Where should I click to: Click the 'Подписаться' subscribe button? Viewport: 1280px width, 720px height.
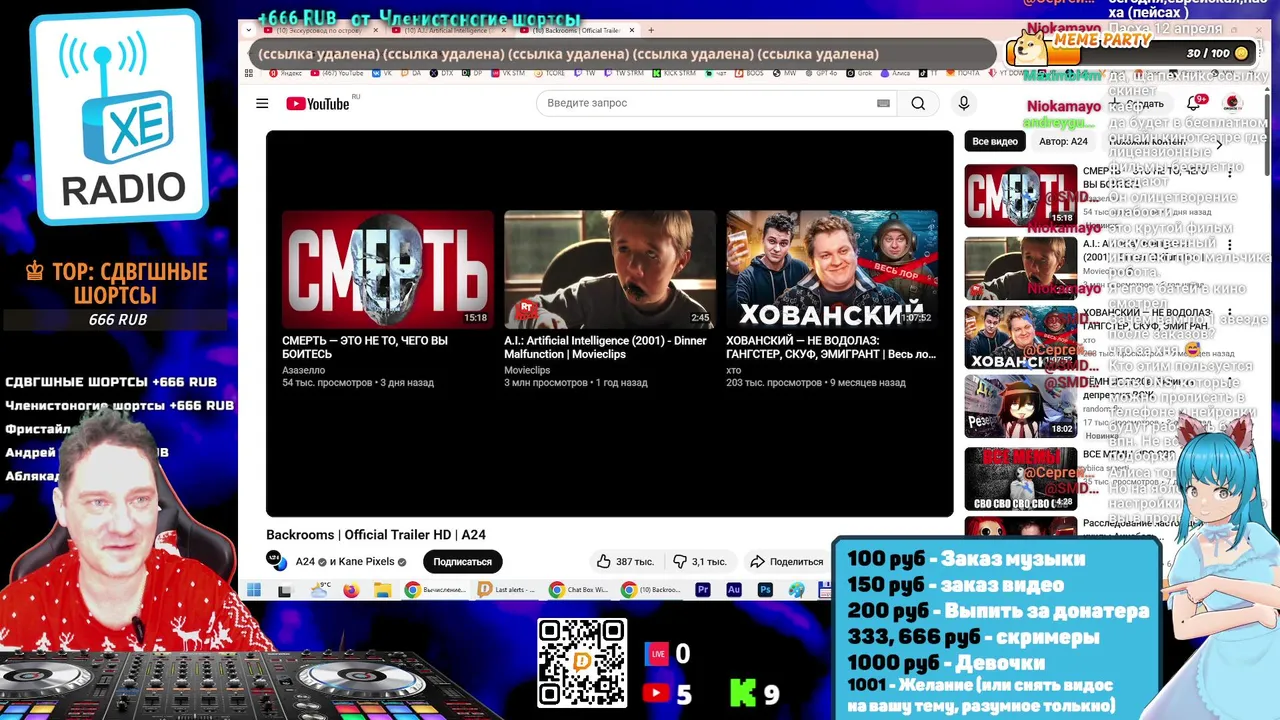(x=462, y=562)
